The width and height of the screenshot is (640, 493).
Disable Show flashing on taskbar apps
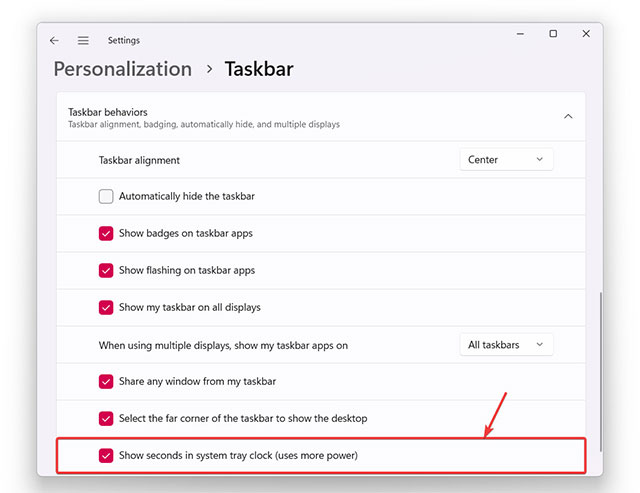(x=106, y=270)
